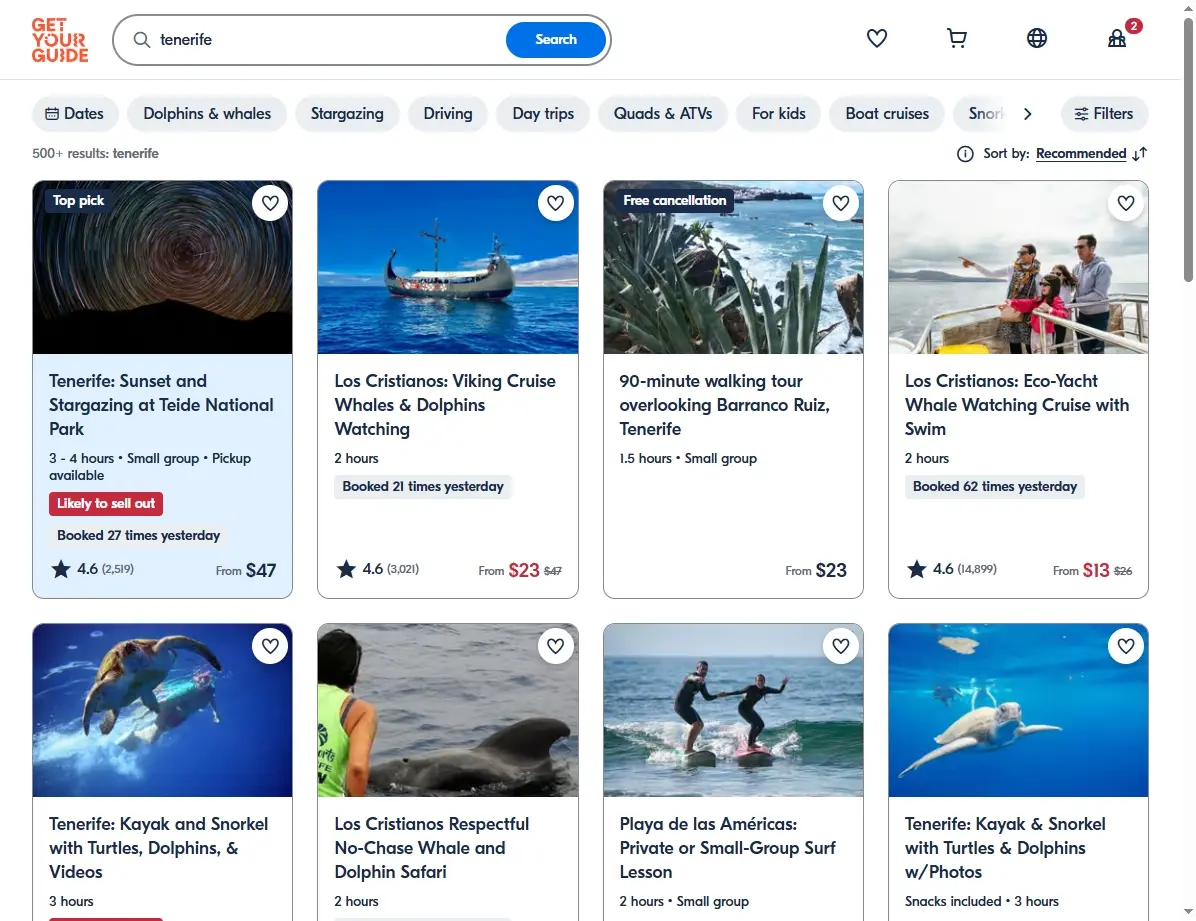The image size is (1196, 921).
Task: Click the page vertical scrollbar thumb
Action: point(1188,149)
